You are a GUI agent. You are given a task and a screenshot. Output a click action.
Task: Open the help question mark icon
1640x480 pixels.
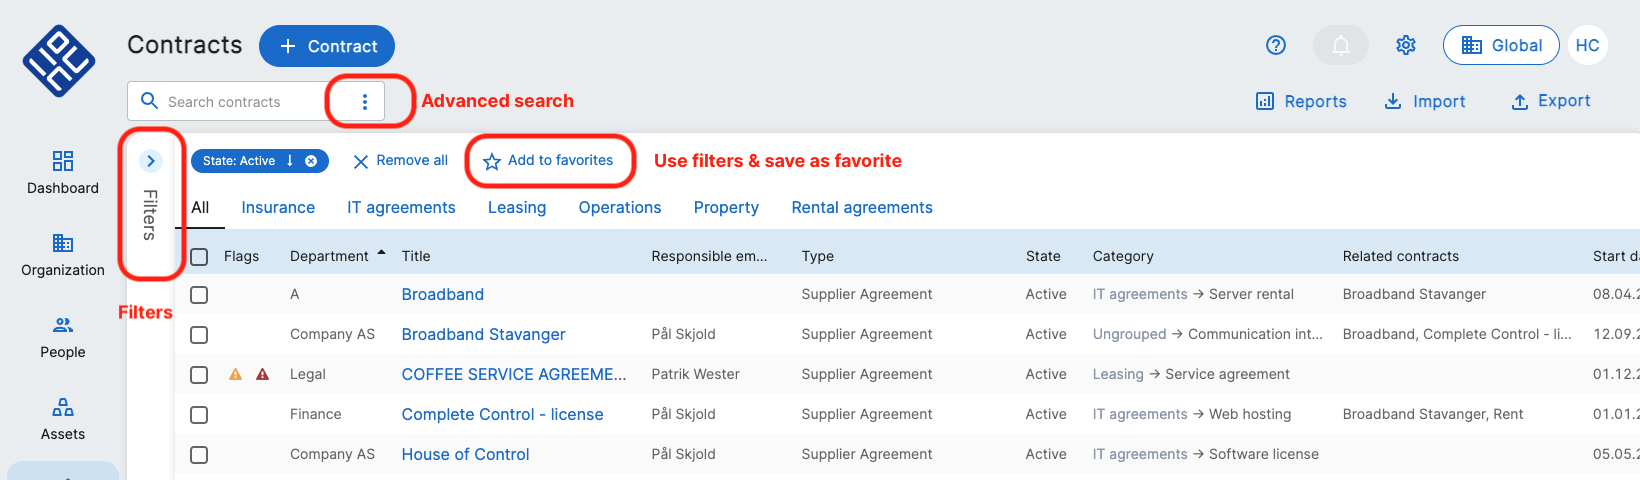point(1276,45)
